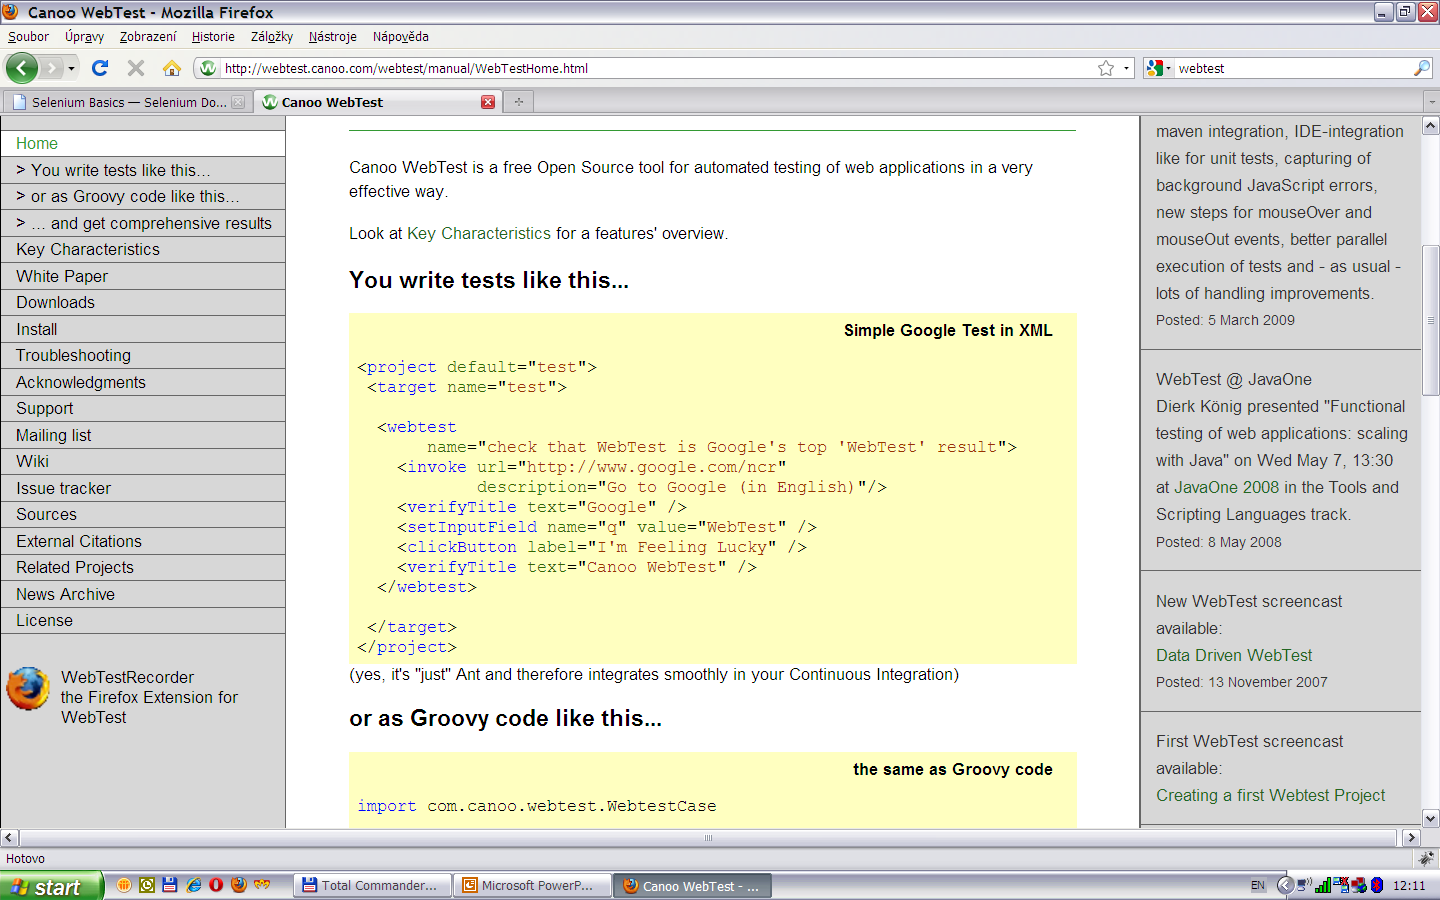This screenshot has width=1440, height=900.
Task: Open the JavaOne 2008 news link
Action: coord(1226,487)
